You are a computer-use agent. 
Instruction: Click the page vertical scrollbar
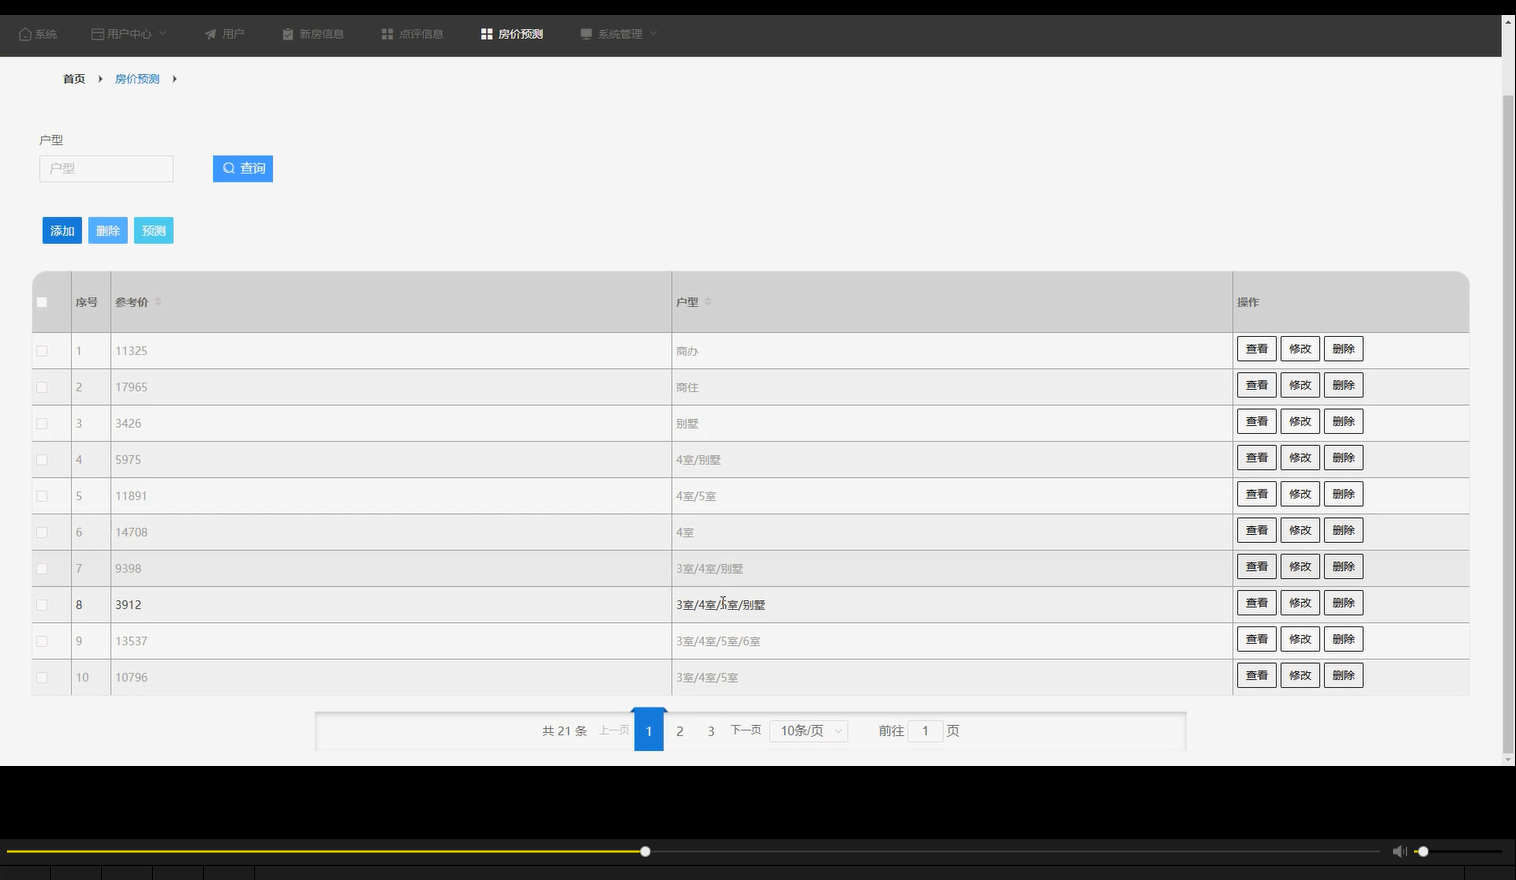click(1508, 424)
